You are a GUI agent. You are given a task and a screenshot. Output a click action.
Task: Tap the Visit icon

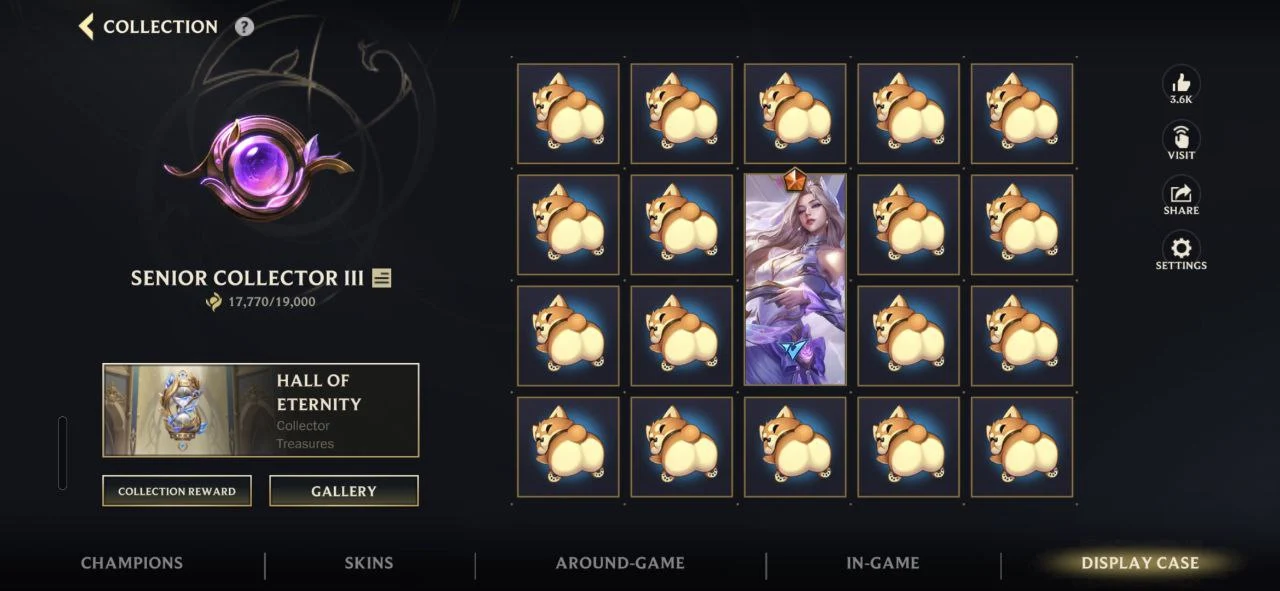pyautogui.click(x=1181, y=138)
